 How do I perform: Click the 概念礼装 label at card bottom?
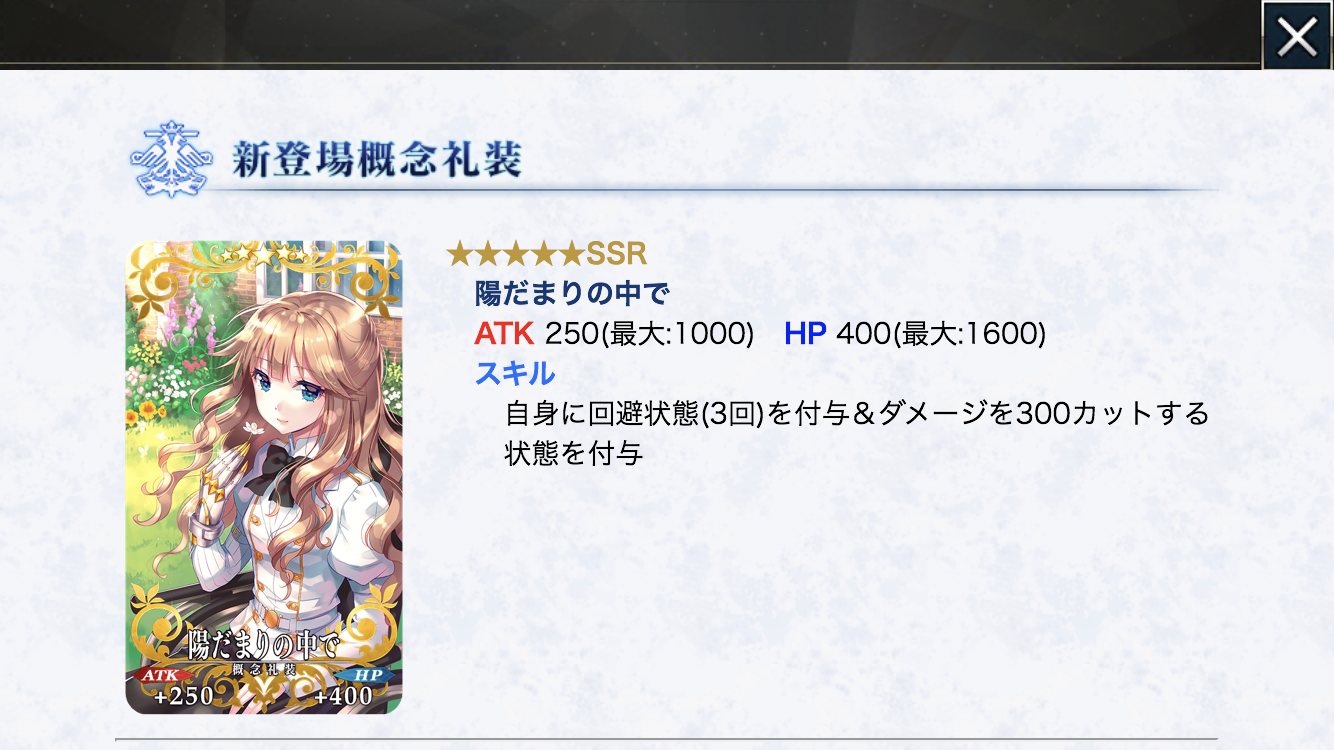point(264,668)
